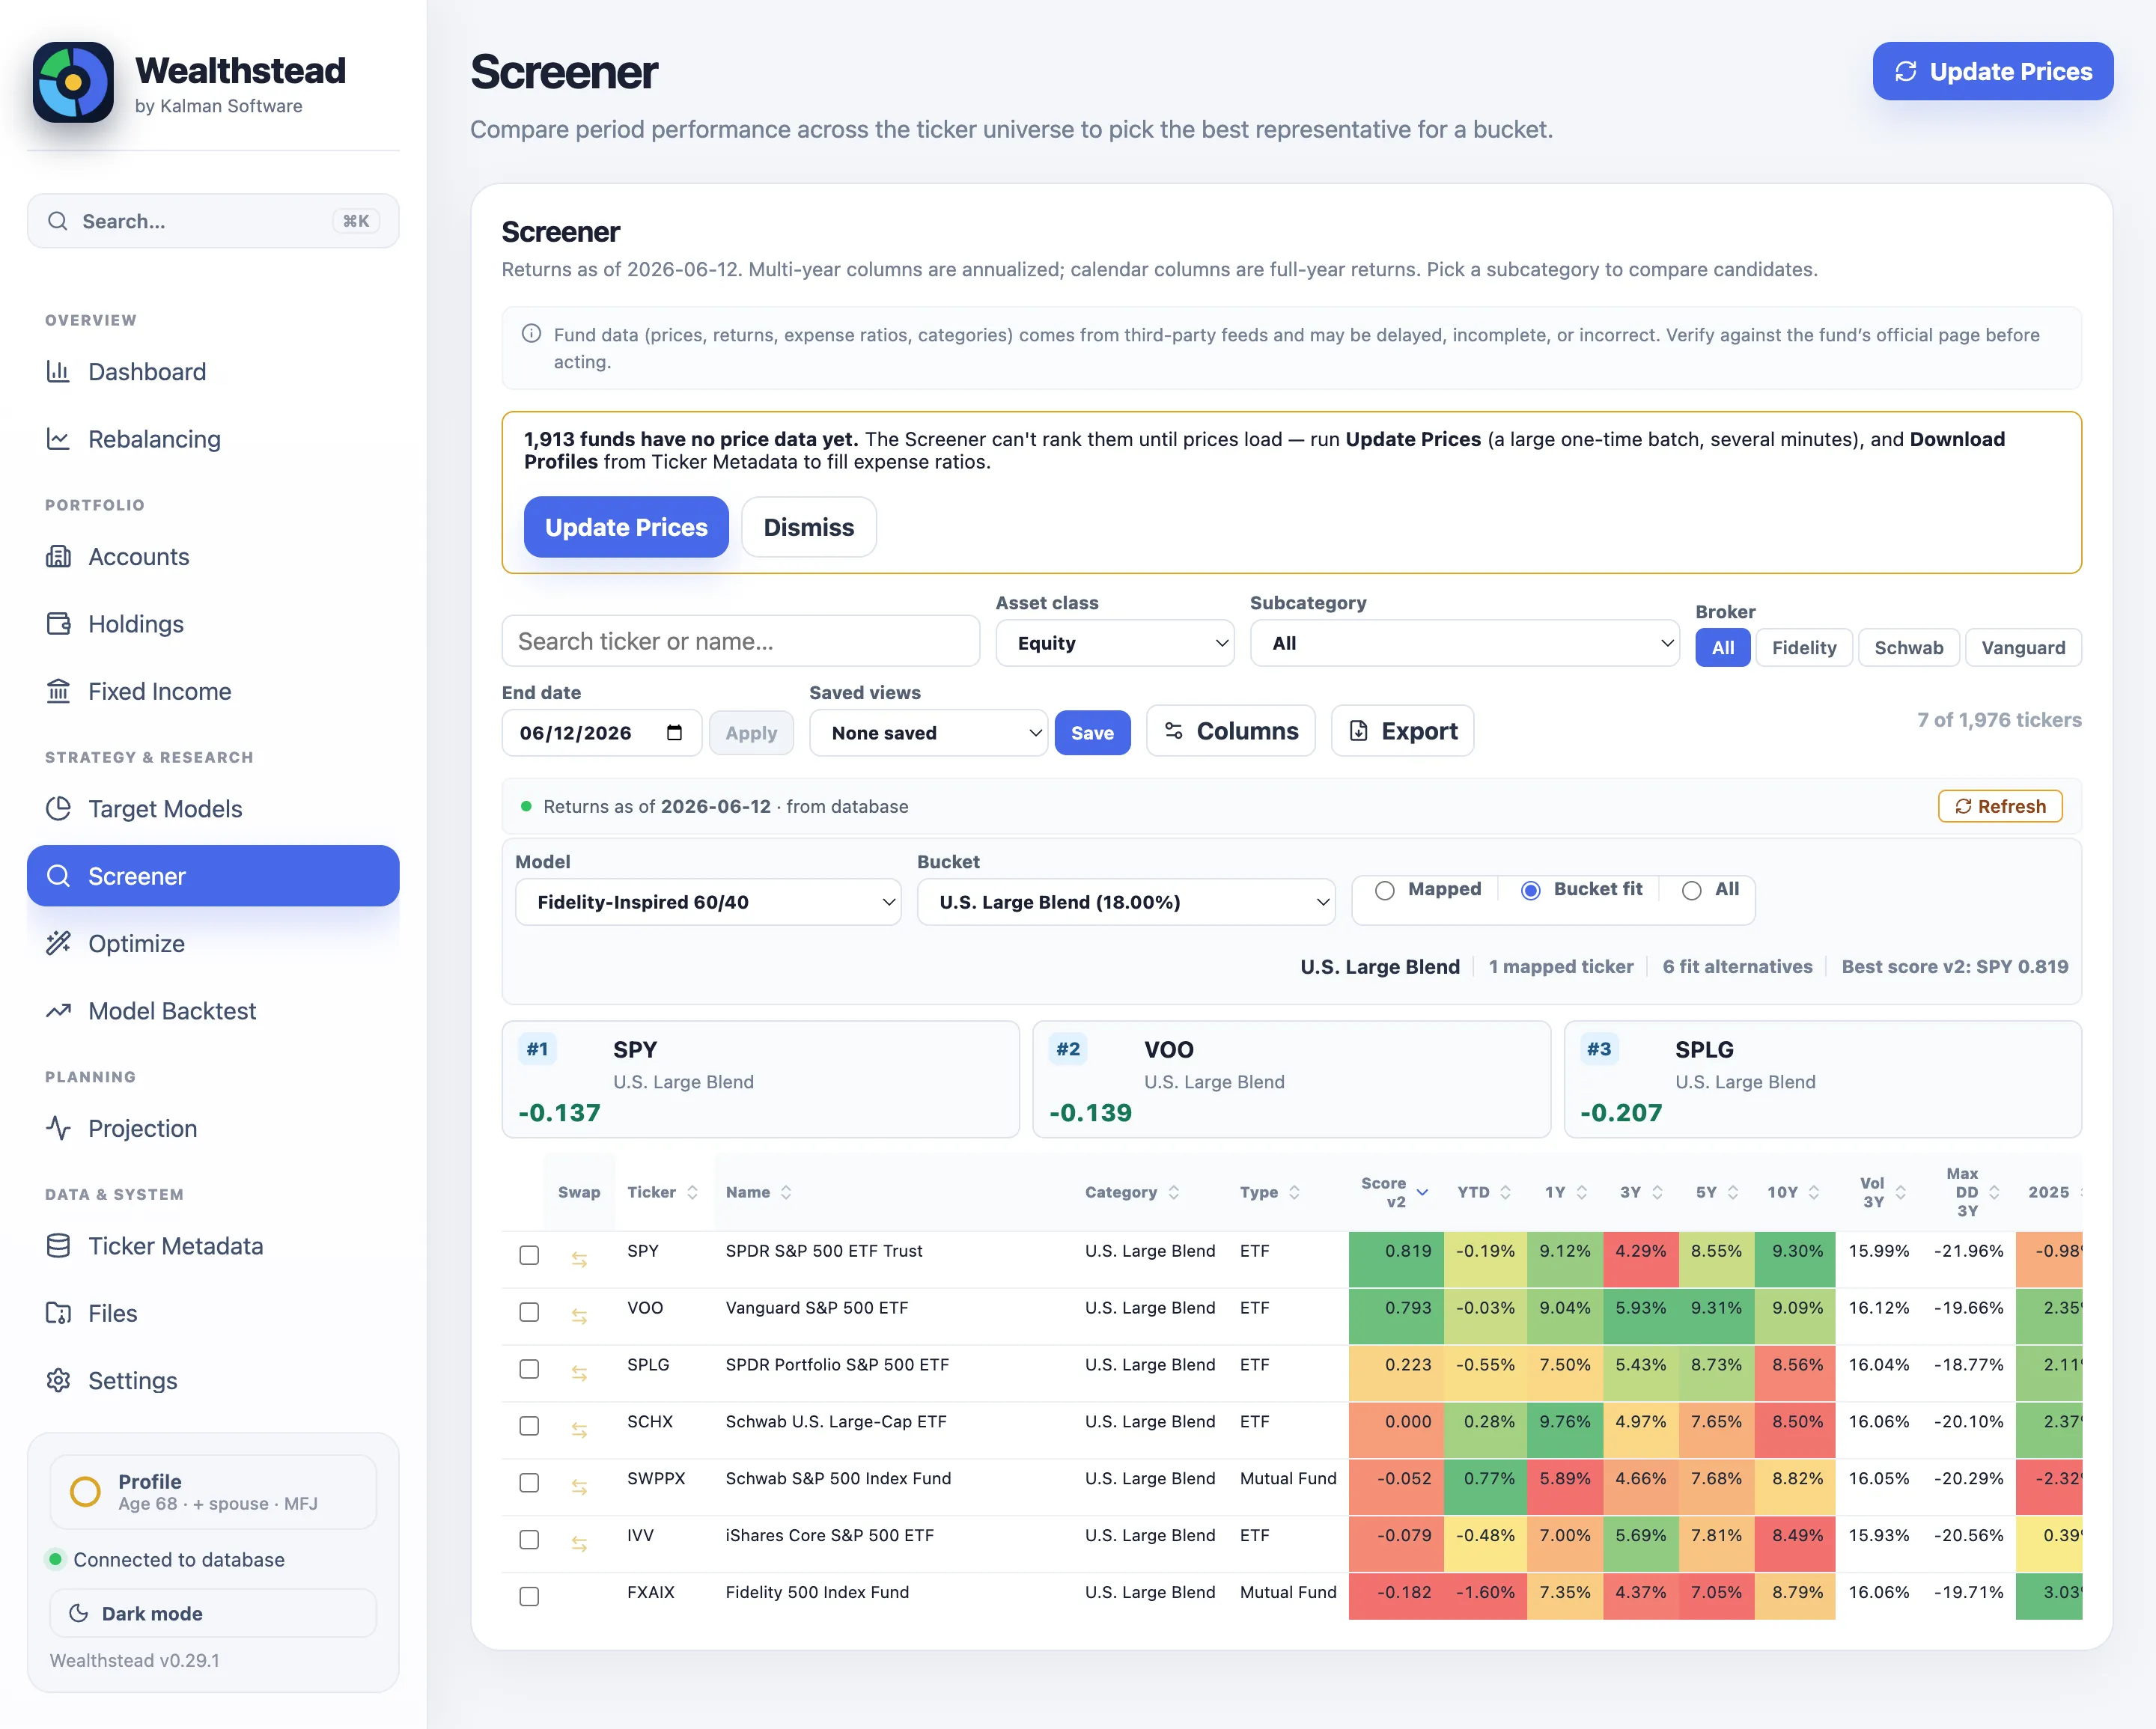Click the Search ticker or name field
The image size is (2156, 1729).
740,641
